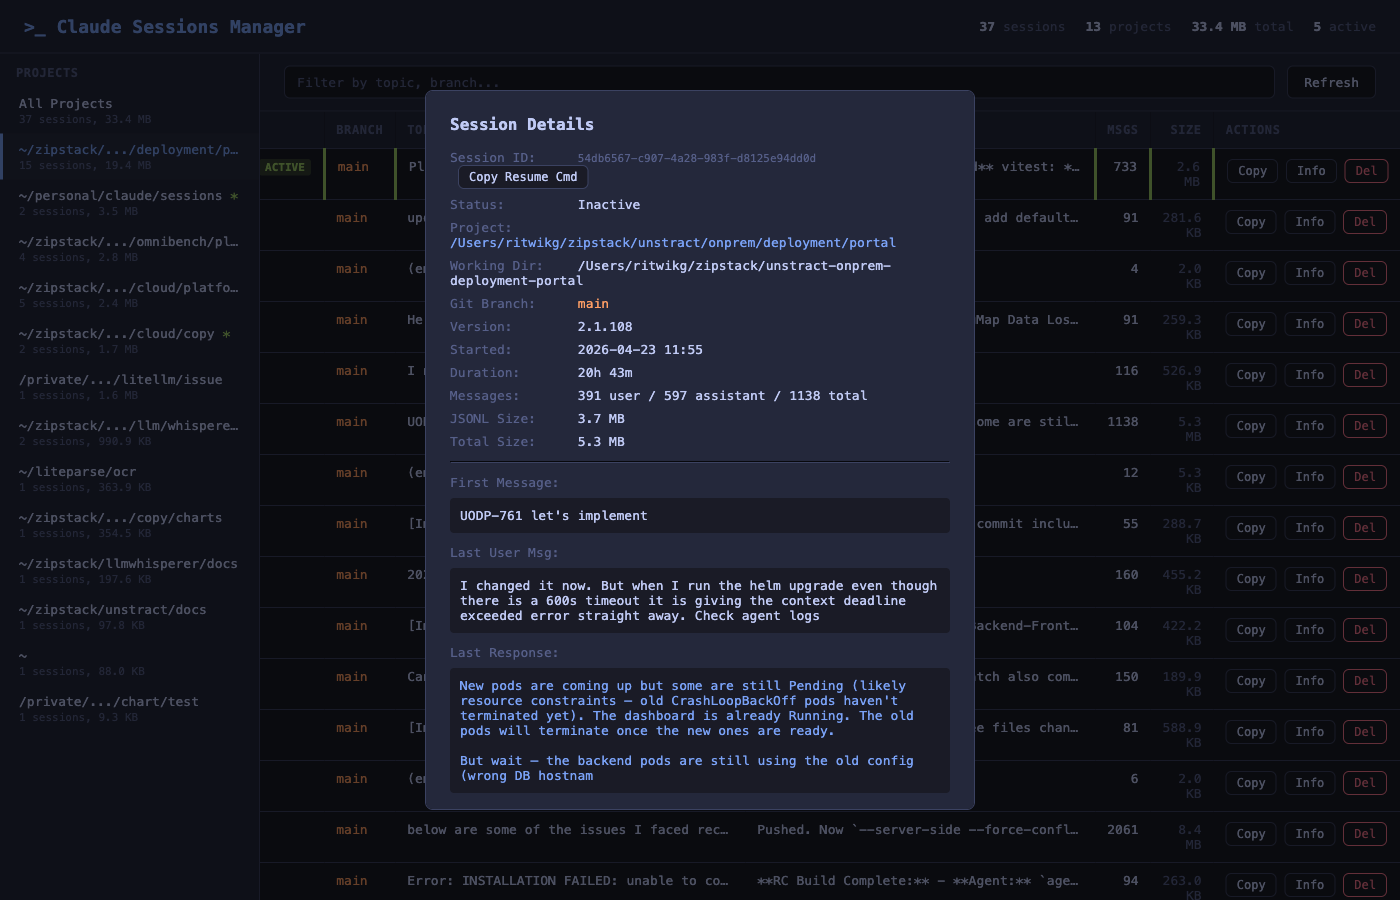Select the ~/personal/claude/sessions project
Viewport: 1400px width, 900px height.
coord(121,196)
